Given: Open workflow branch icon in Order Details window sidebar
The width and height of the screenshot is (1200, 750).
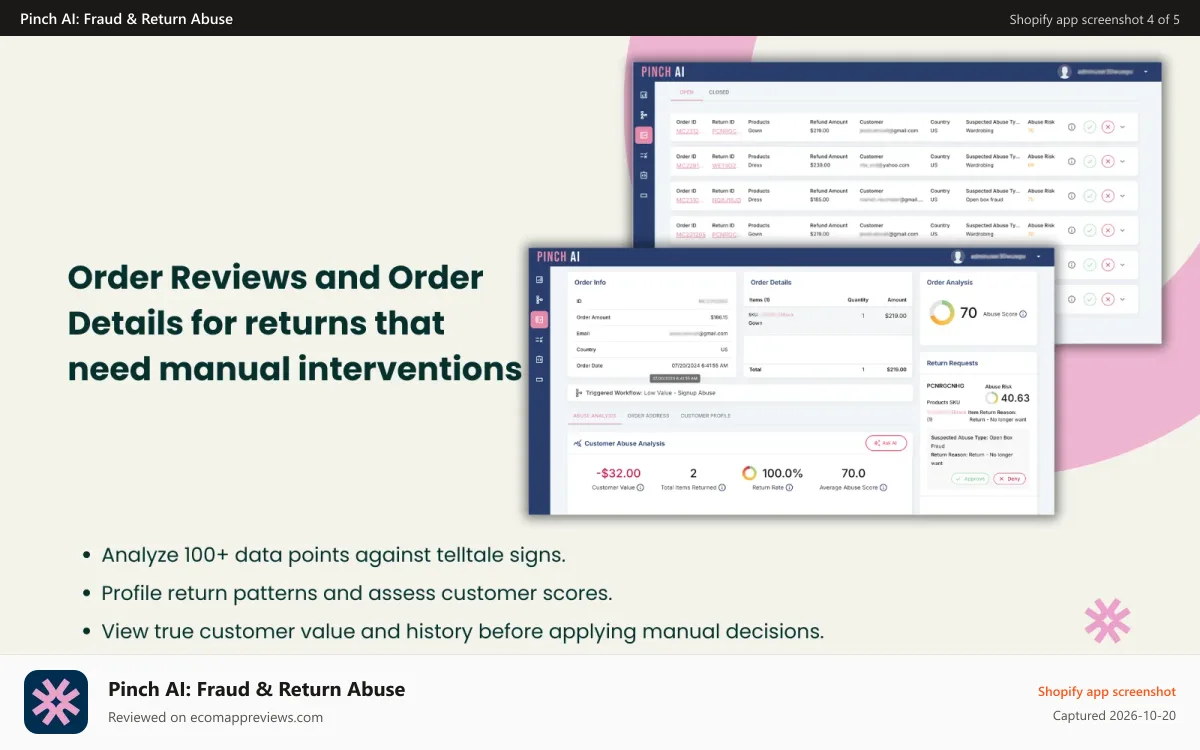Looking at the screenshot, I should click(x=539, y=299).
